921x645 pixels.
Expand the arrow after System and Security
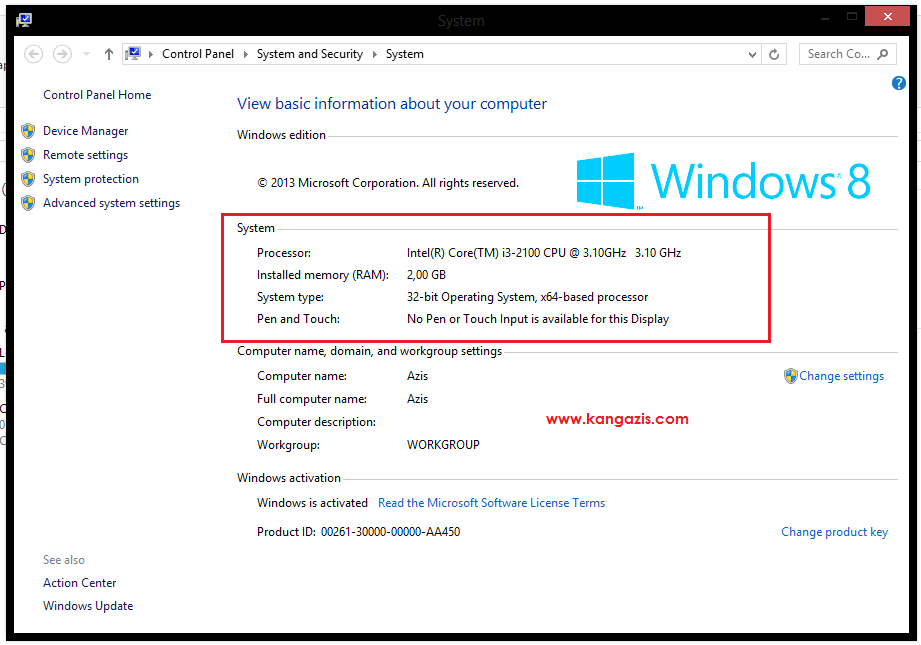click(375, 54)
